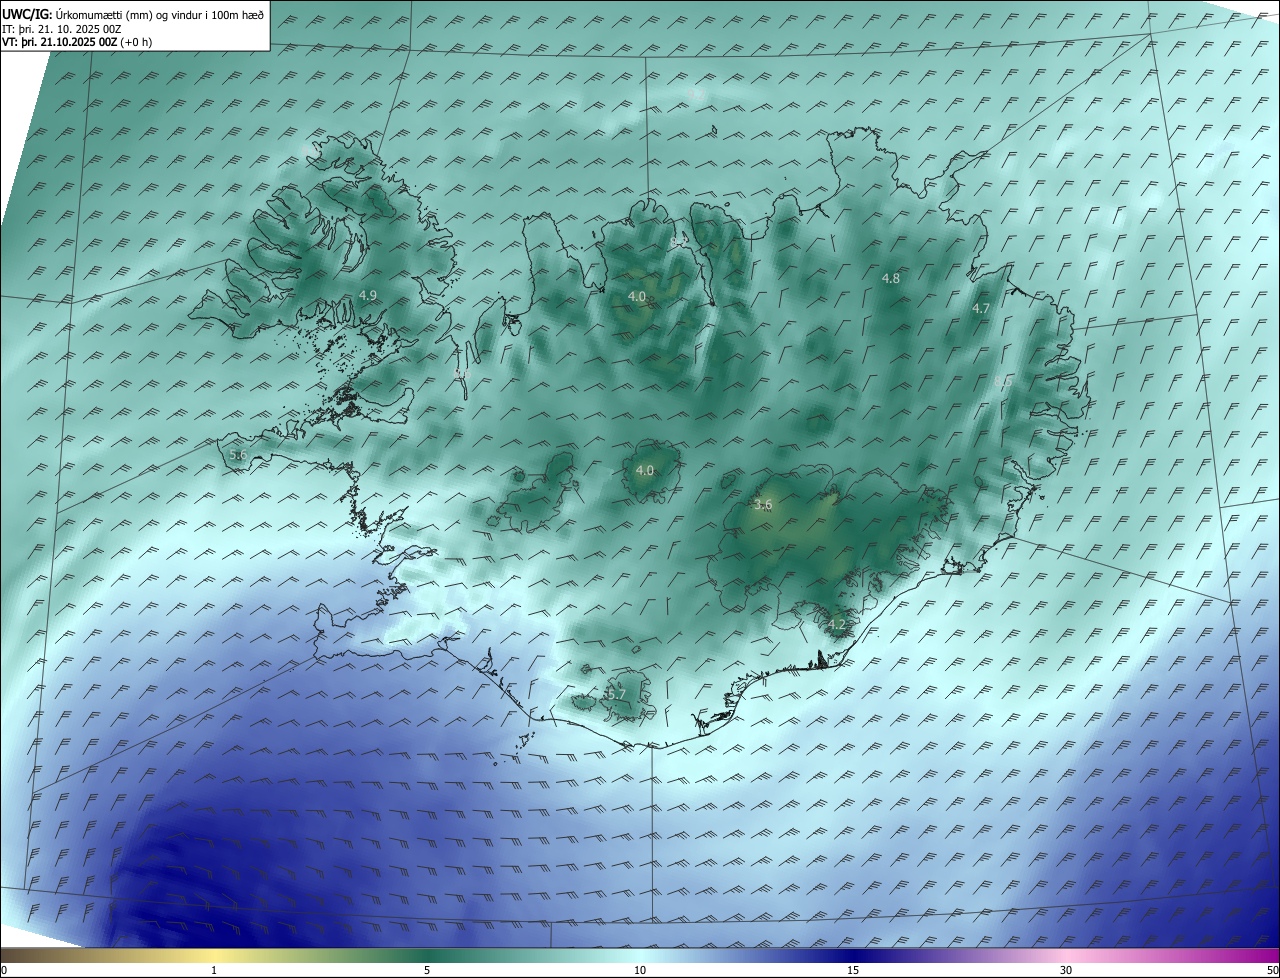This screenshot has width=1280, height=978.
Task: Click the 3.6 value on the large glacier
Action: tap(763, 505)
